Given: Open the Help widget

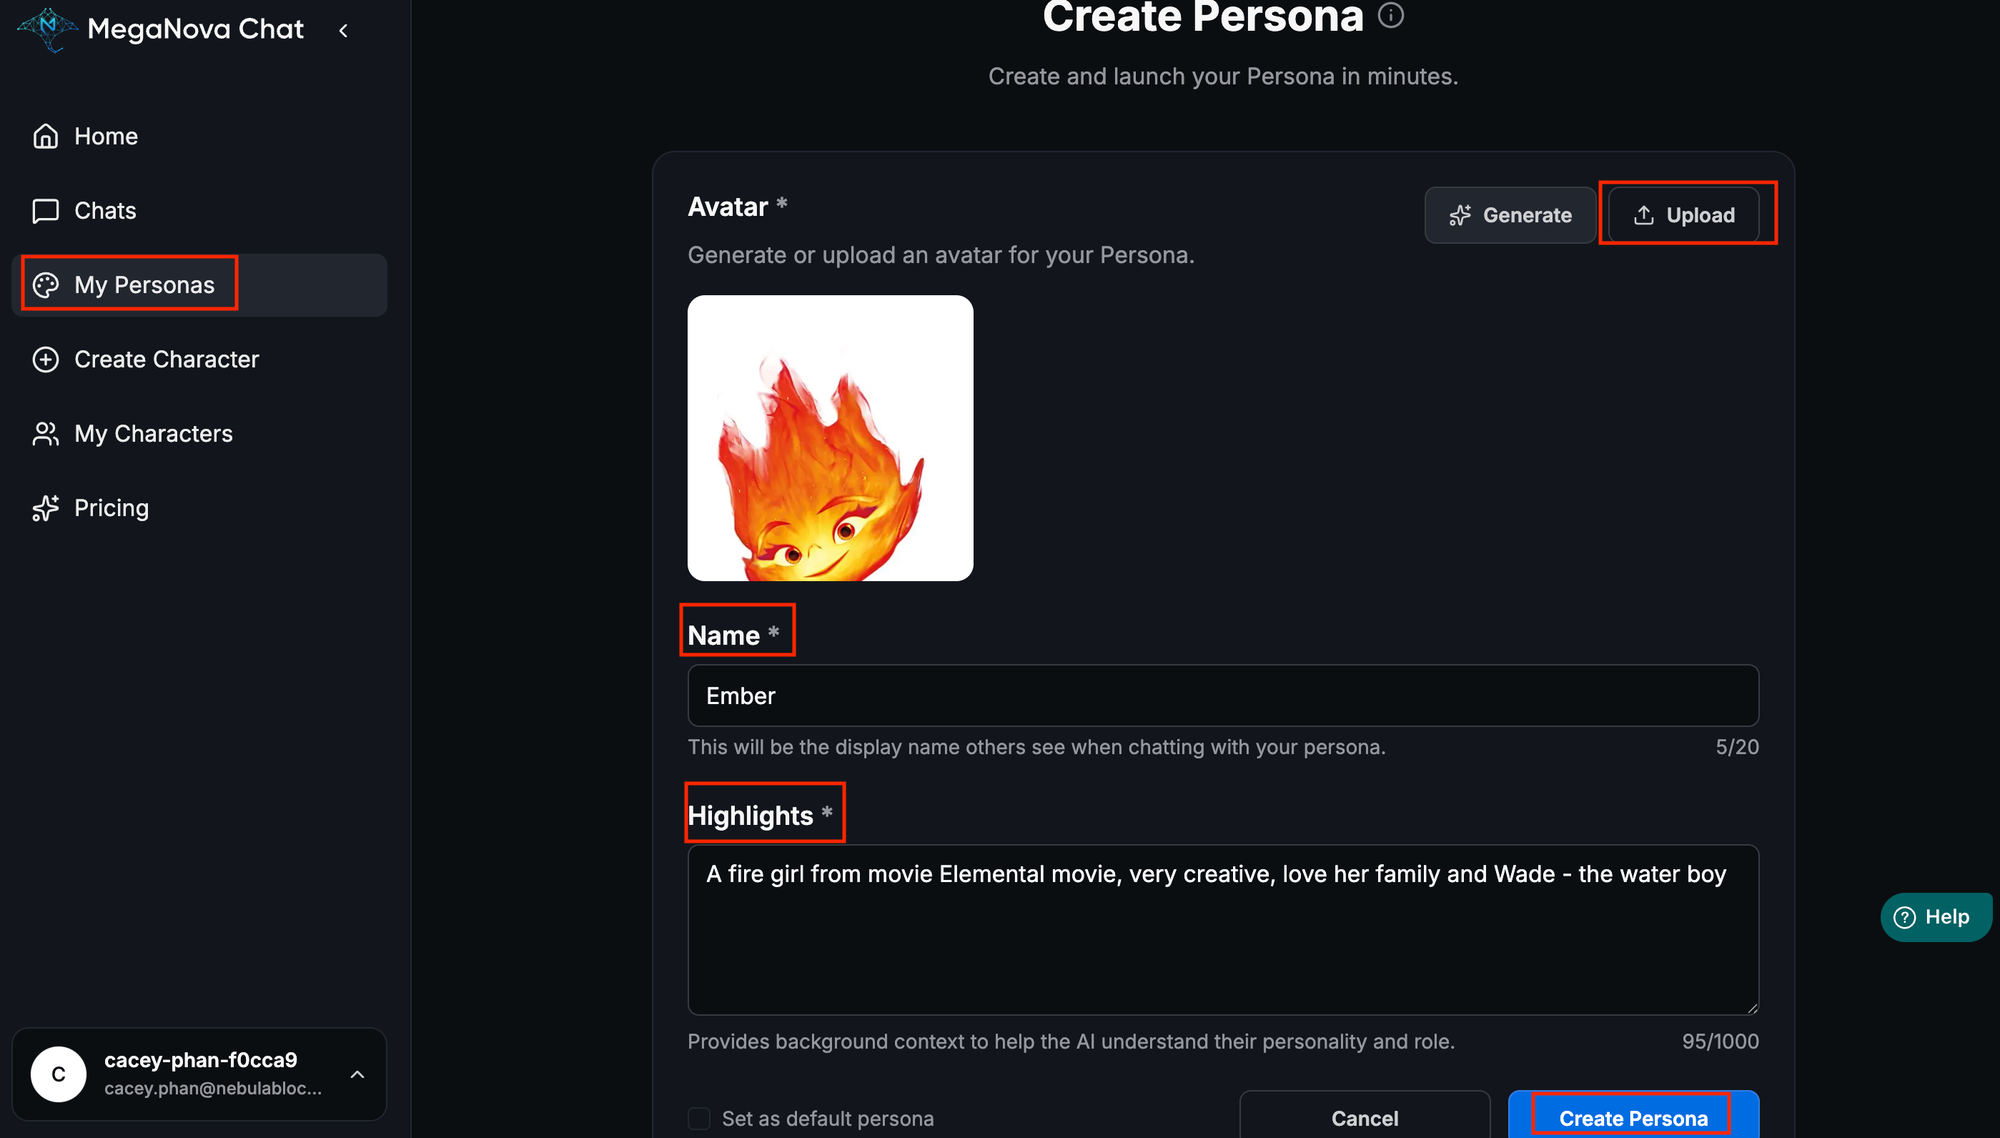Looking at the screenshot, I should pos(1934,917).
